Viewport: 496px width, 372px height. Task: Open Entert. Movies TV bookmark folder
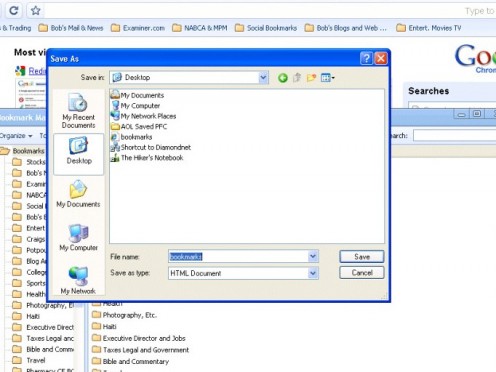(x=429, y=28)
